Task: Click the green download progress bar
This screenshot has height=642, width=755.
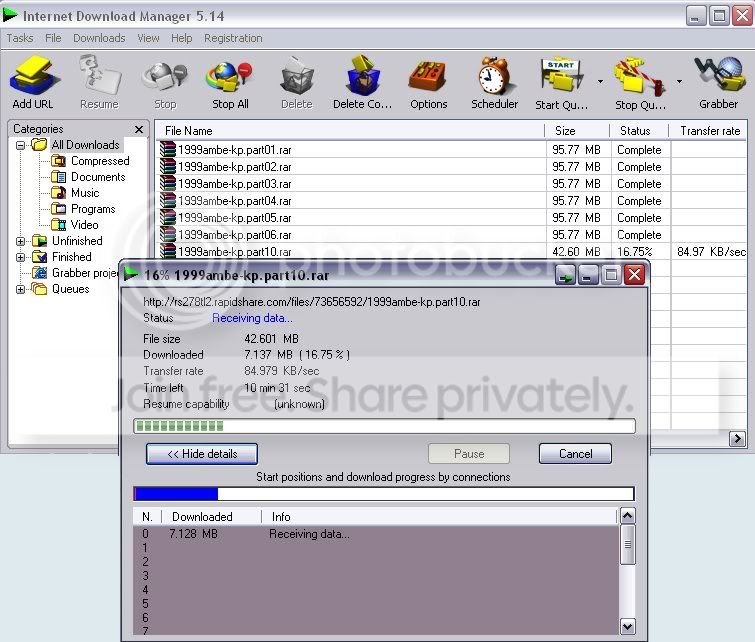Action: (384, 426)
